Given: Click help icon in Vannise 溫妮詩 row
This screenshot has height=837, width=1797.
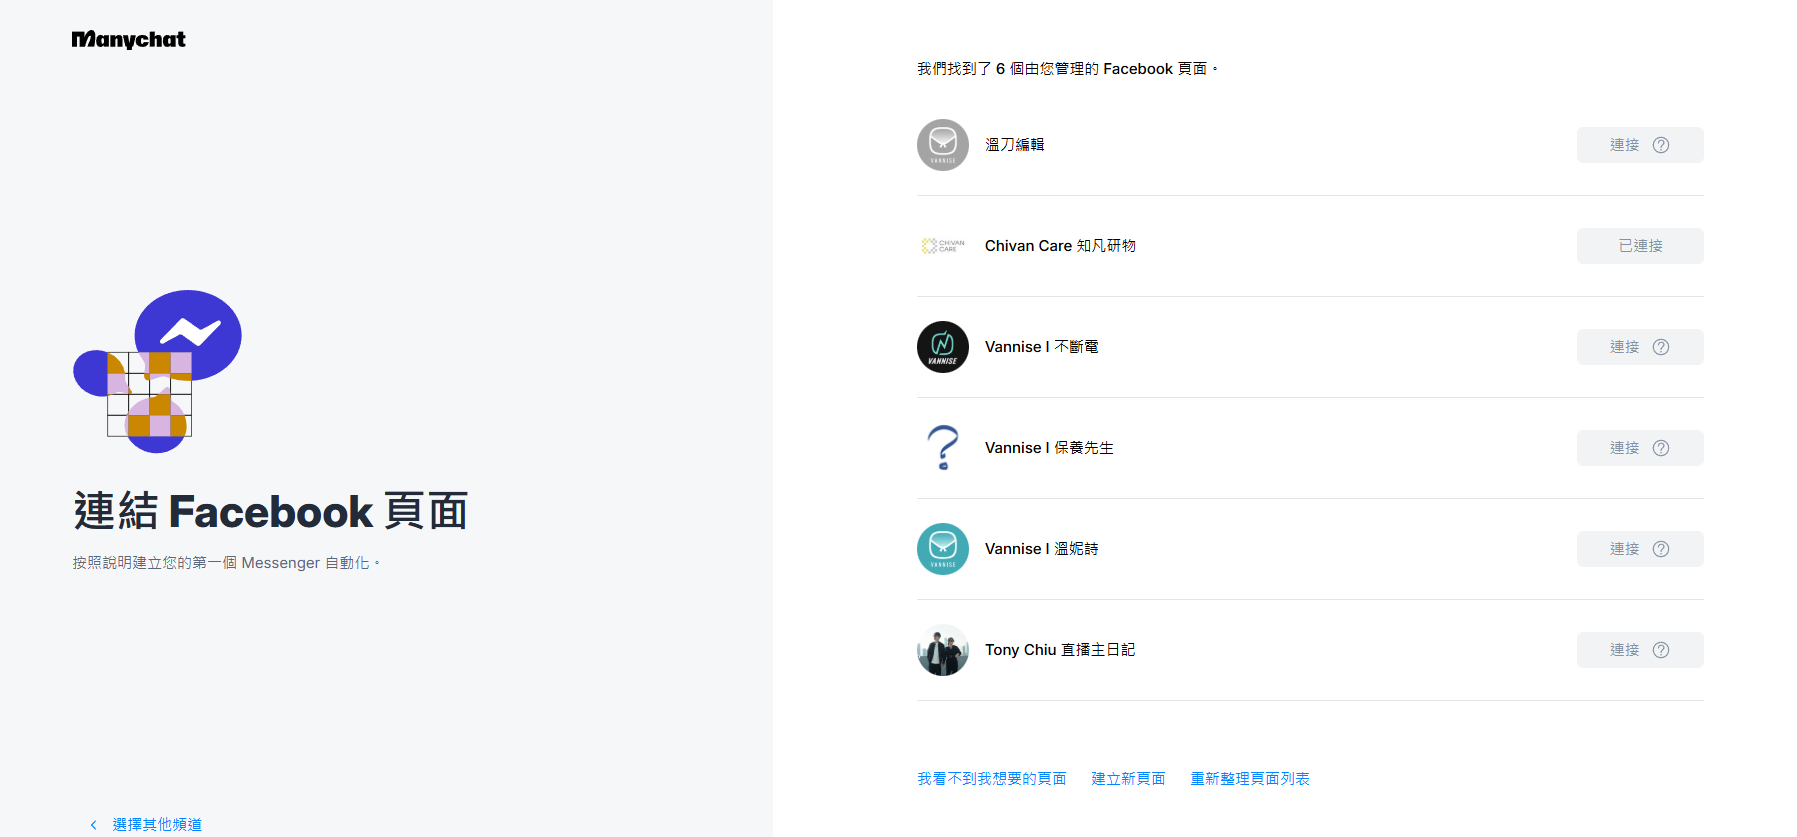Looking at the screenshot, I should pyautogui.click(x=1661, y=549).
